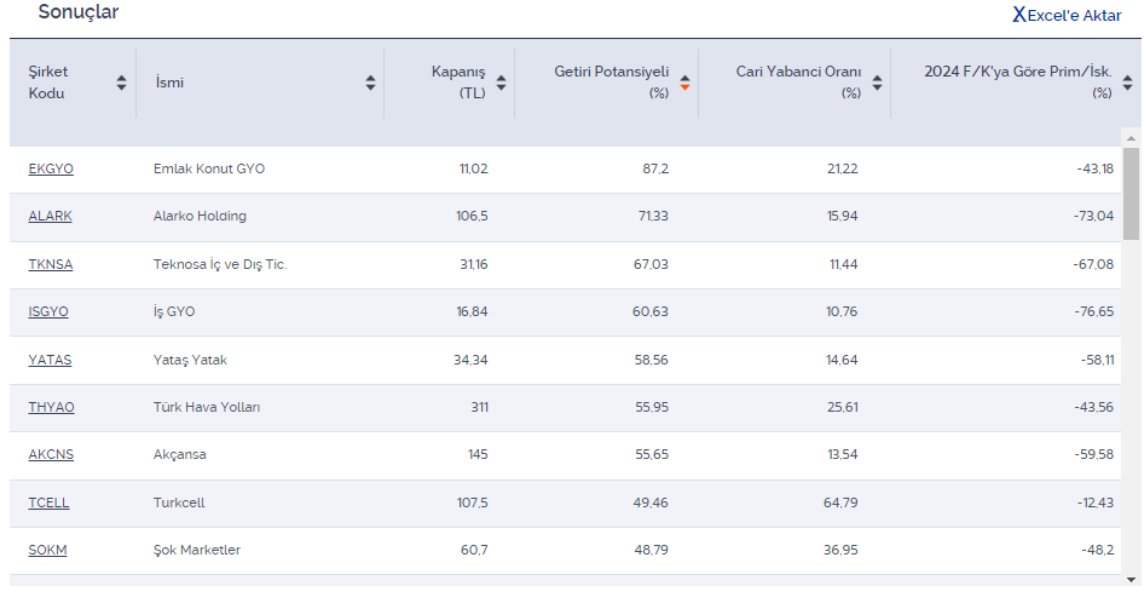The height and width of the screenshot is (598, 1147).
Task: Click ISGYO return potential 60,63
Action: pos(650,311)
